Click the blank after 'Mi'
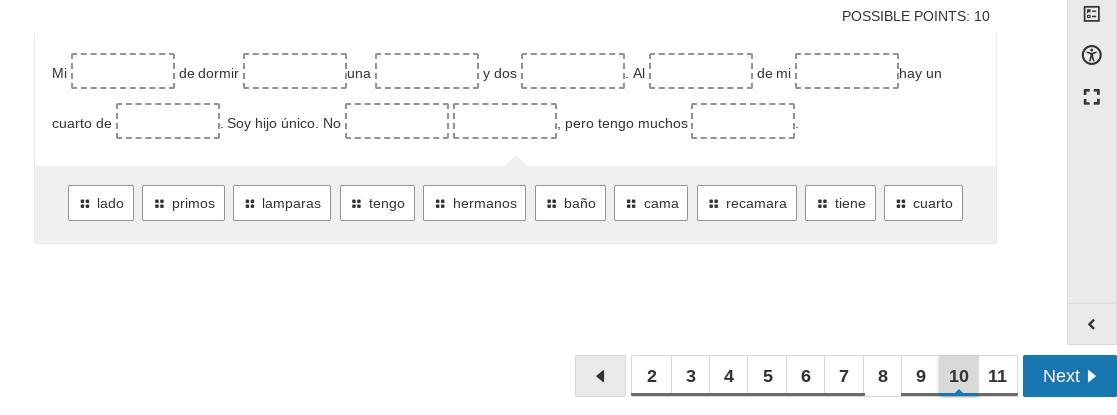Viewport: 1117px width, 415px height. click(123, 71)
